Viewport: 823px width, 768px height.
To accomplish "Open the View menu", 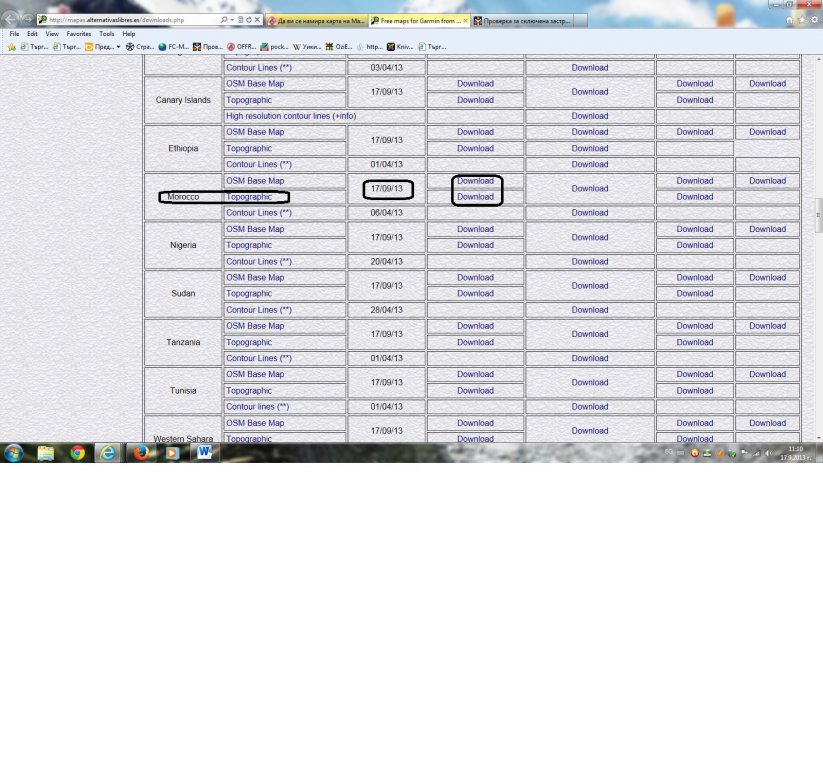I will (52, 34).
